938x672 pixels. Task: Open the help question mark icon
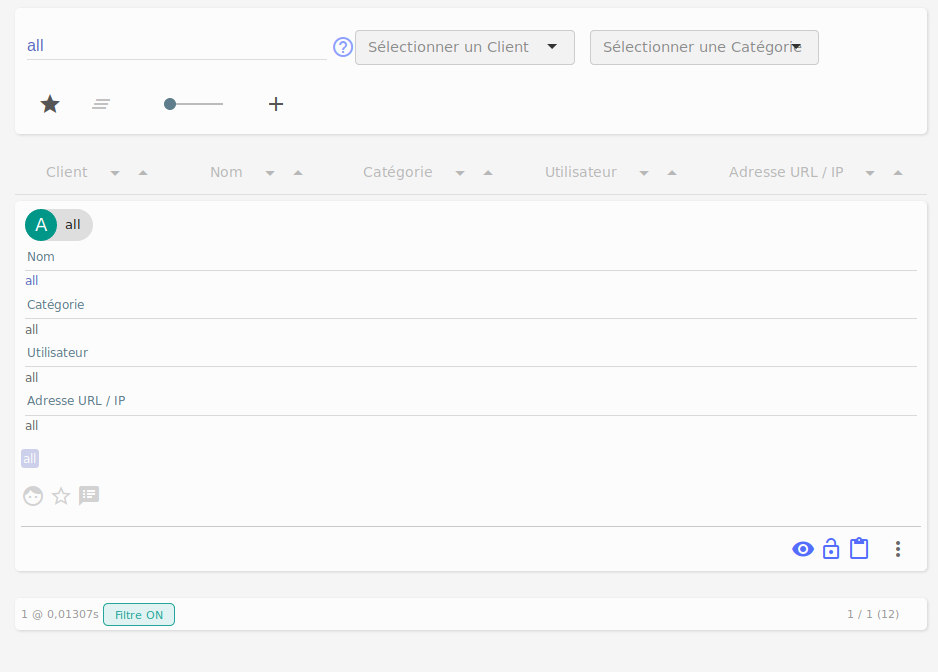[342, 47]
